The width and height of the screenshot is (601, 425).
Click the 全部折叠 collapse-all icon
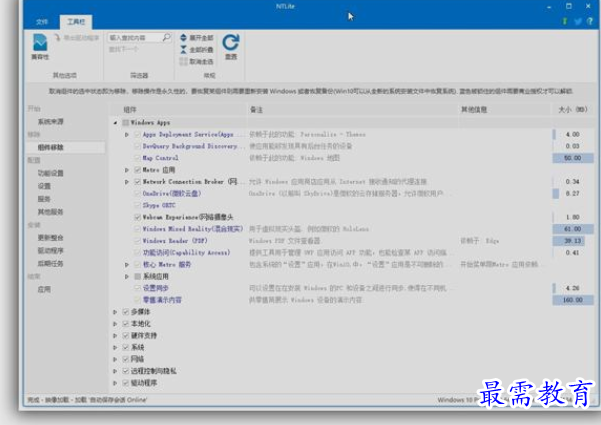tap(184, 49)
